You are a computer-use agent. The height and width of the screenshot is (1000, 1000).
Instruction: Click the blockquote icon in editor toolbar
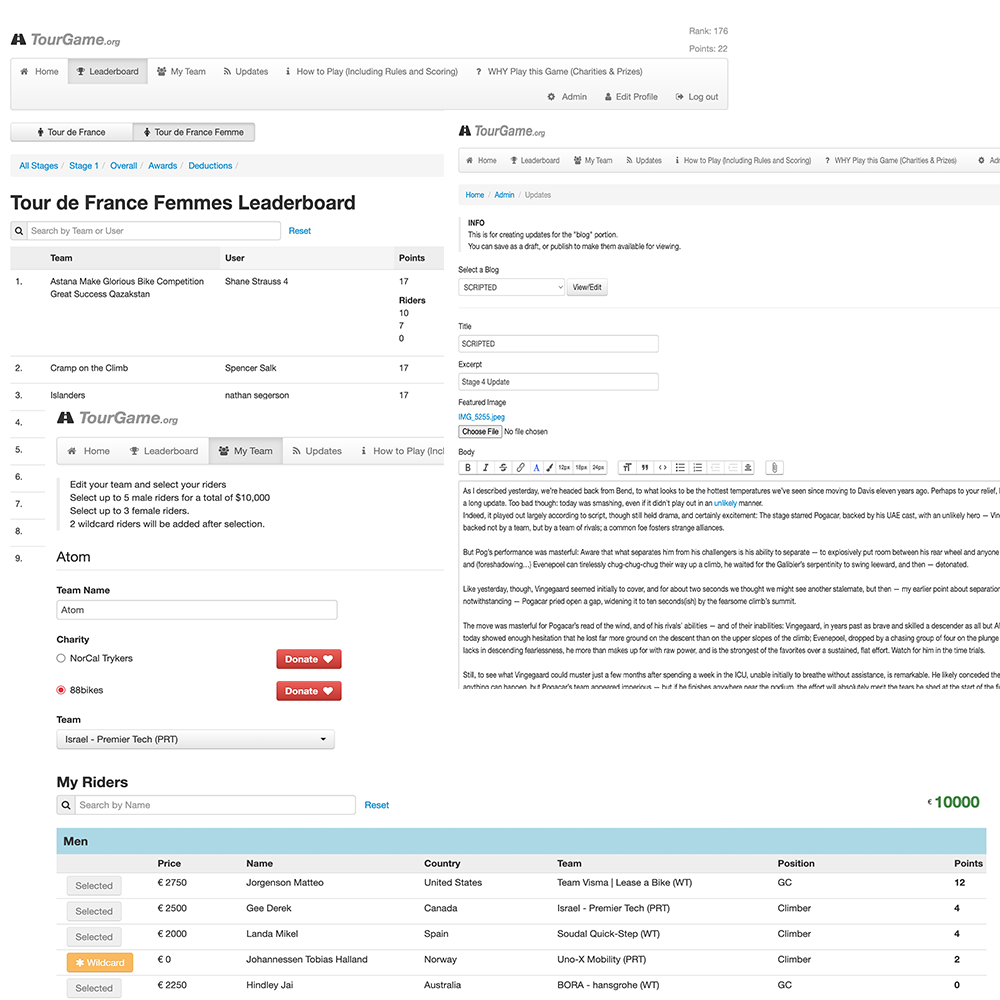pyautogui.click(x=644, y=467)
